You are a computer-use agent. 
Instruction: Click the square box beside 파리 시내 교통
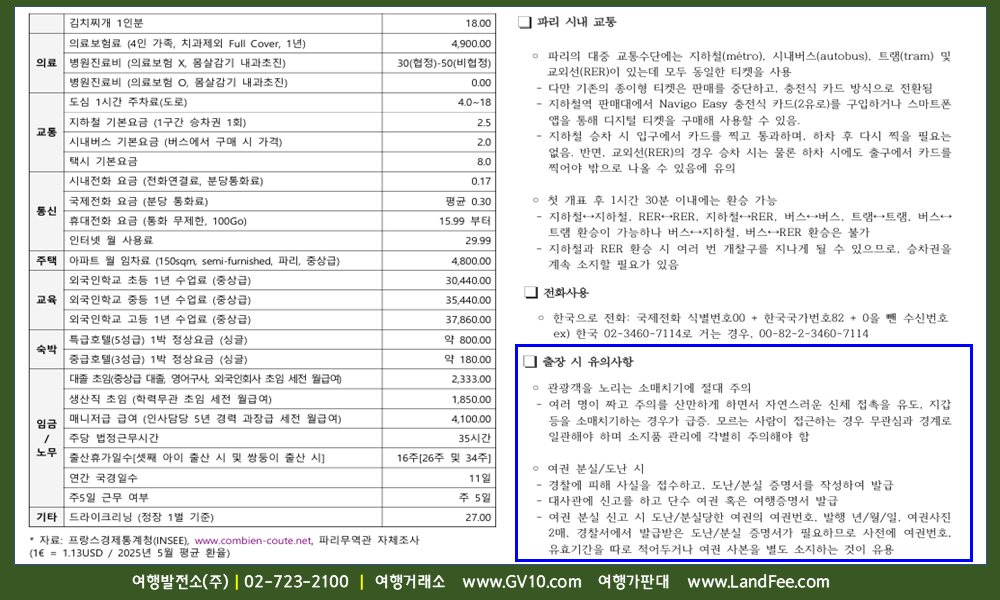tap(526, 21)
